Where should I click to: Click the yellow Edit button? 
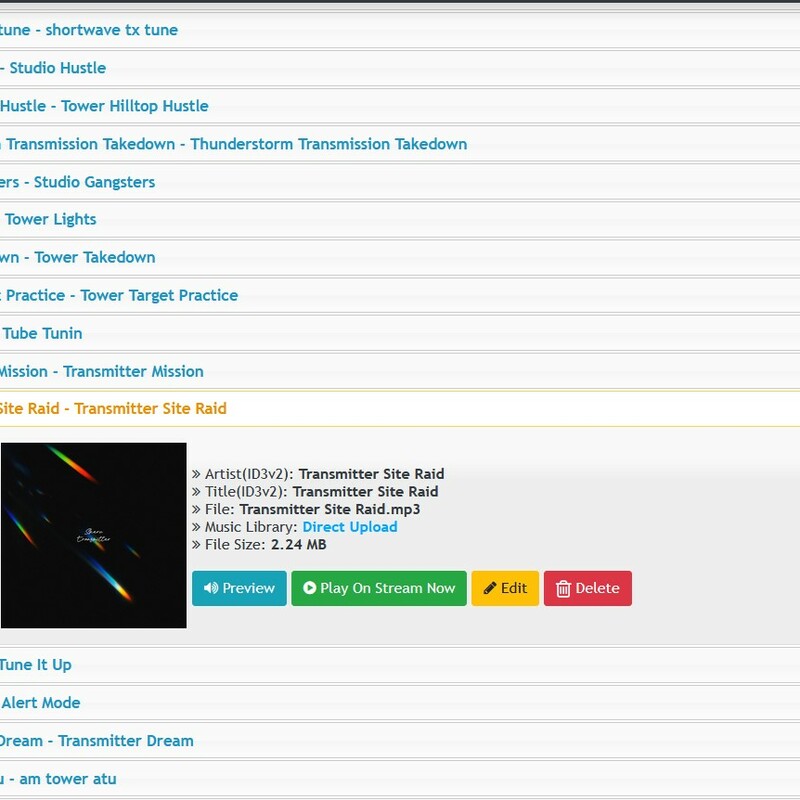pos(505,588)
